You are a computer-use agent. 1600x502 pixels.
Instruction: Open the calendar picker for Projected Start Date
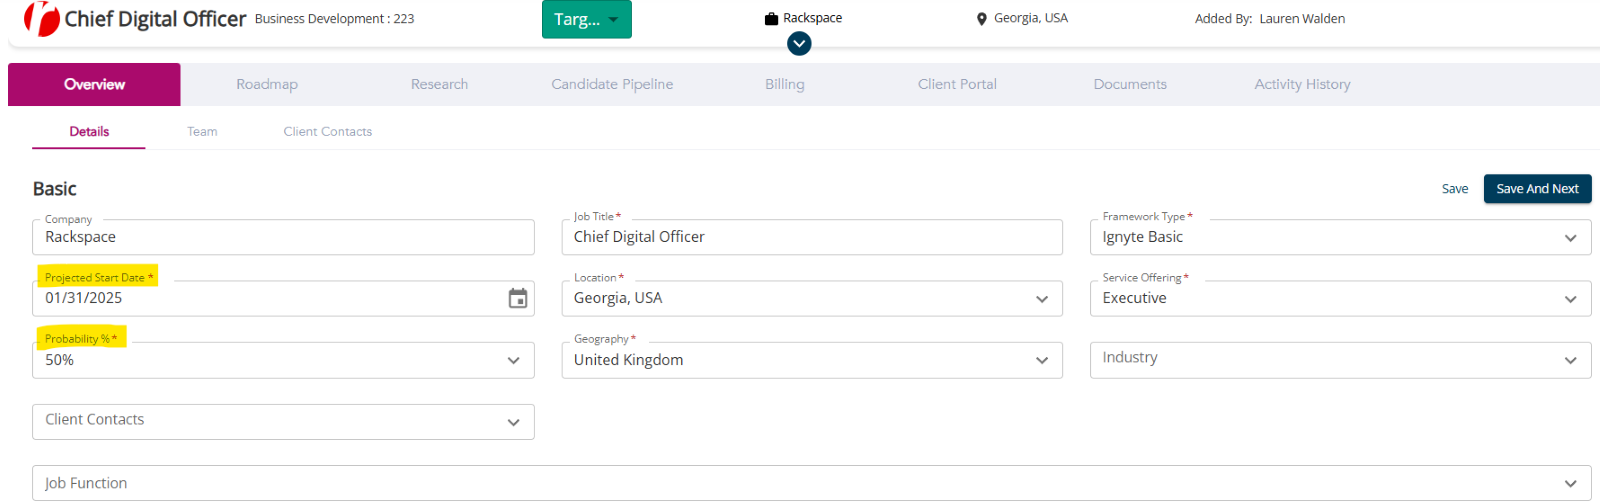tap(518, 298)
